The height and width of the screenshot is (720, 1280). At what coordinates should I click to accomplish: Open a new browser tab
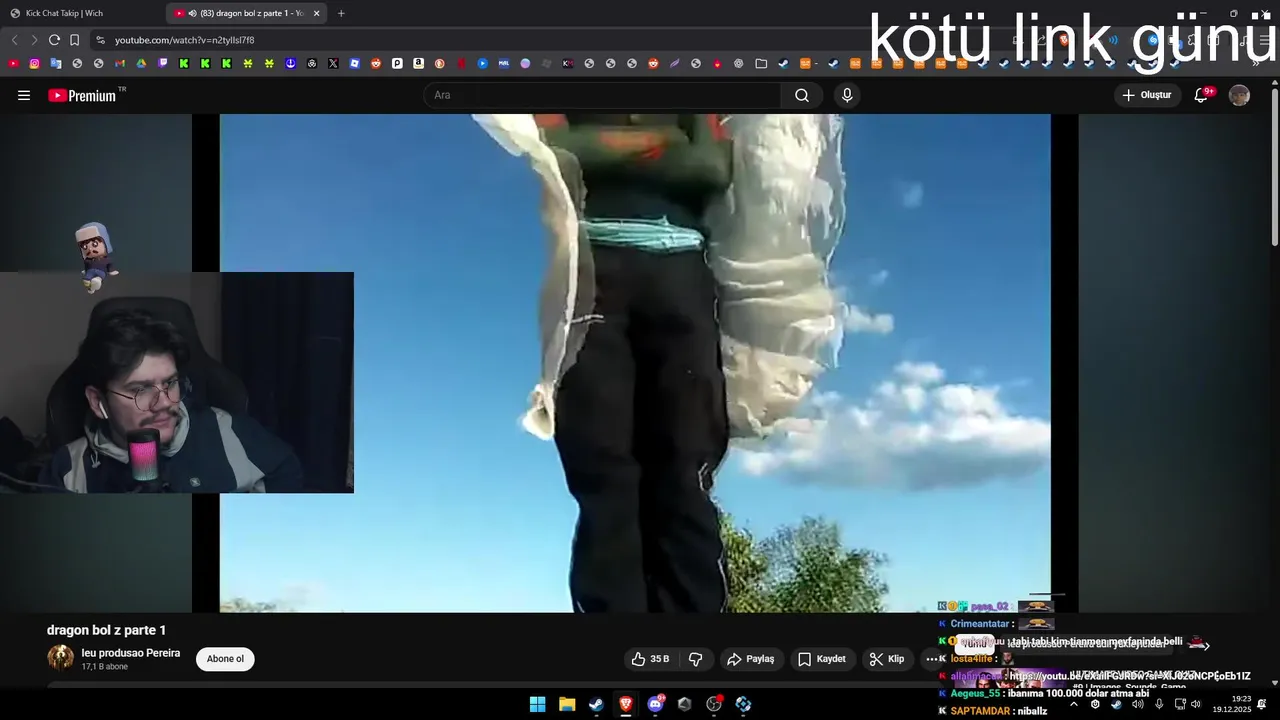(x=341, y=13)
